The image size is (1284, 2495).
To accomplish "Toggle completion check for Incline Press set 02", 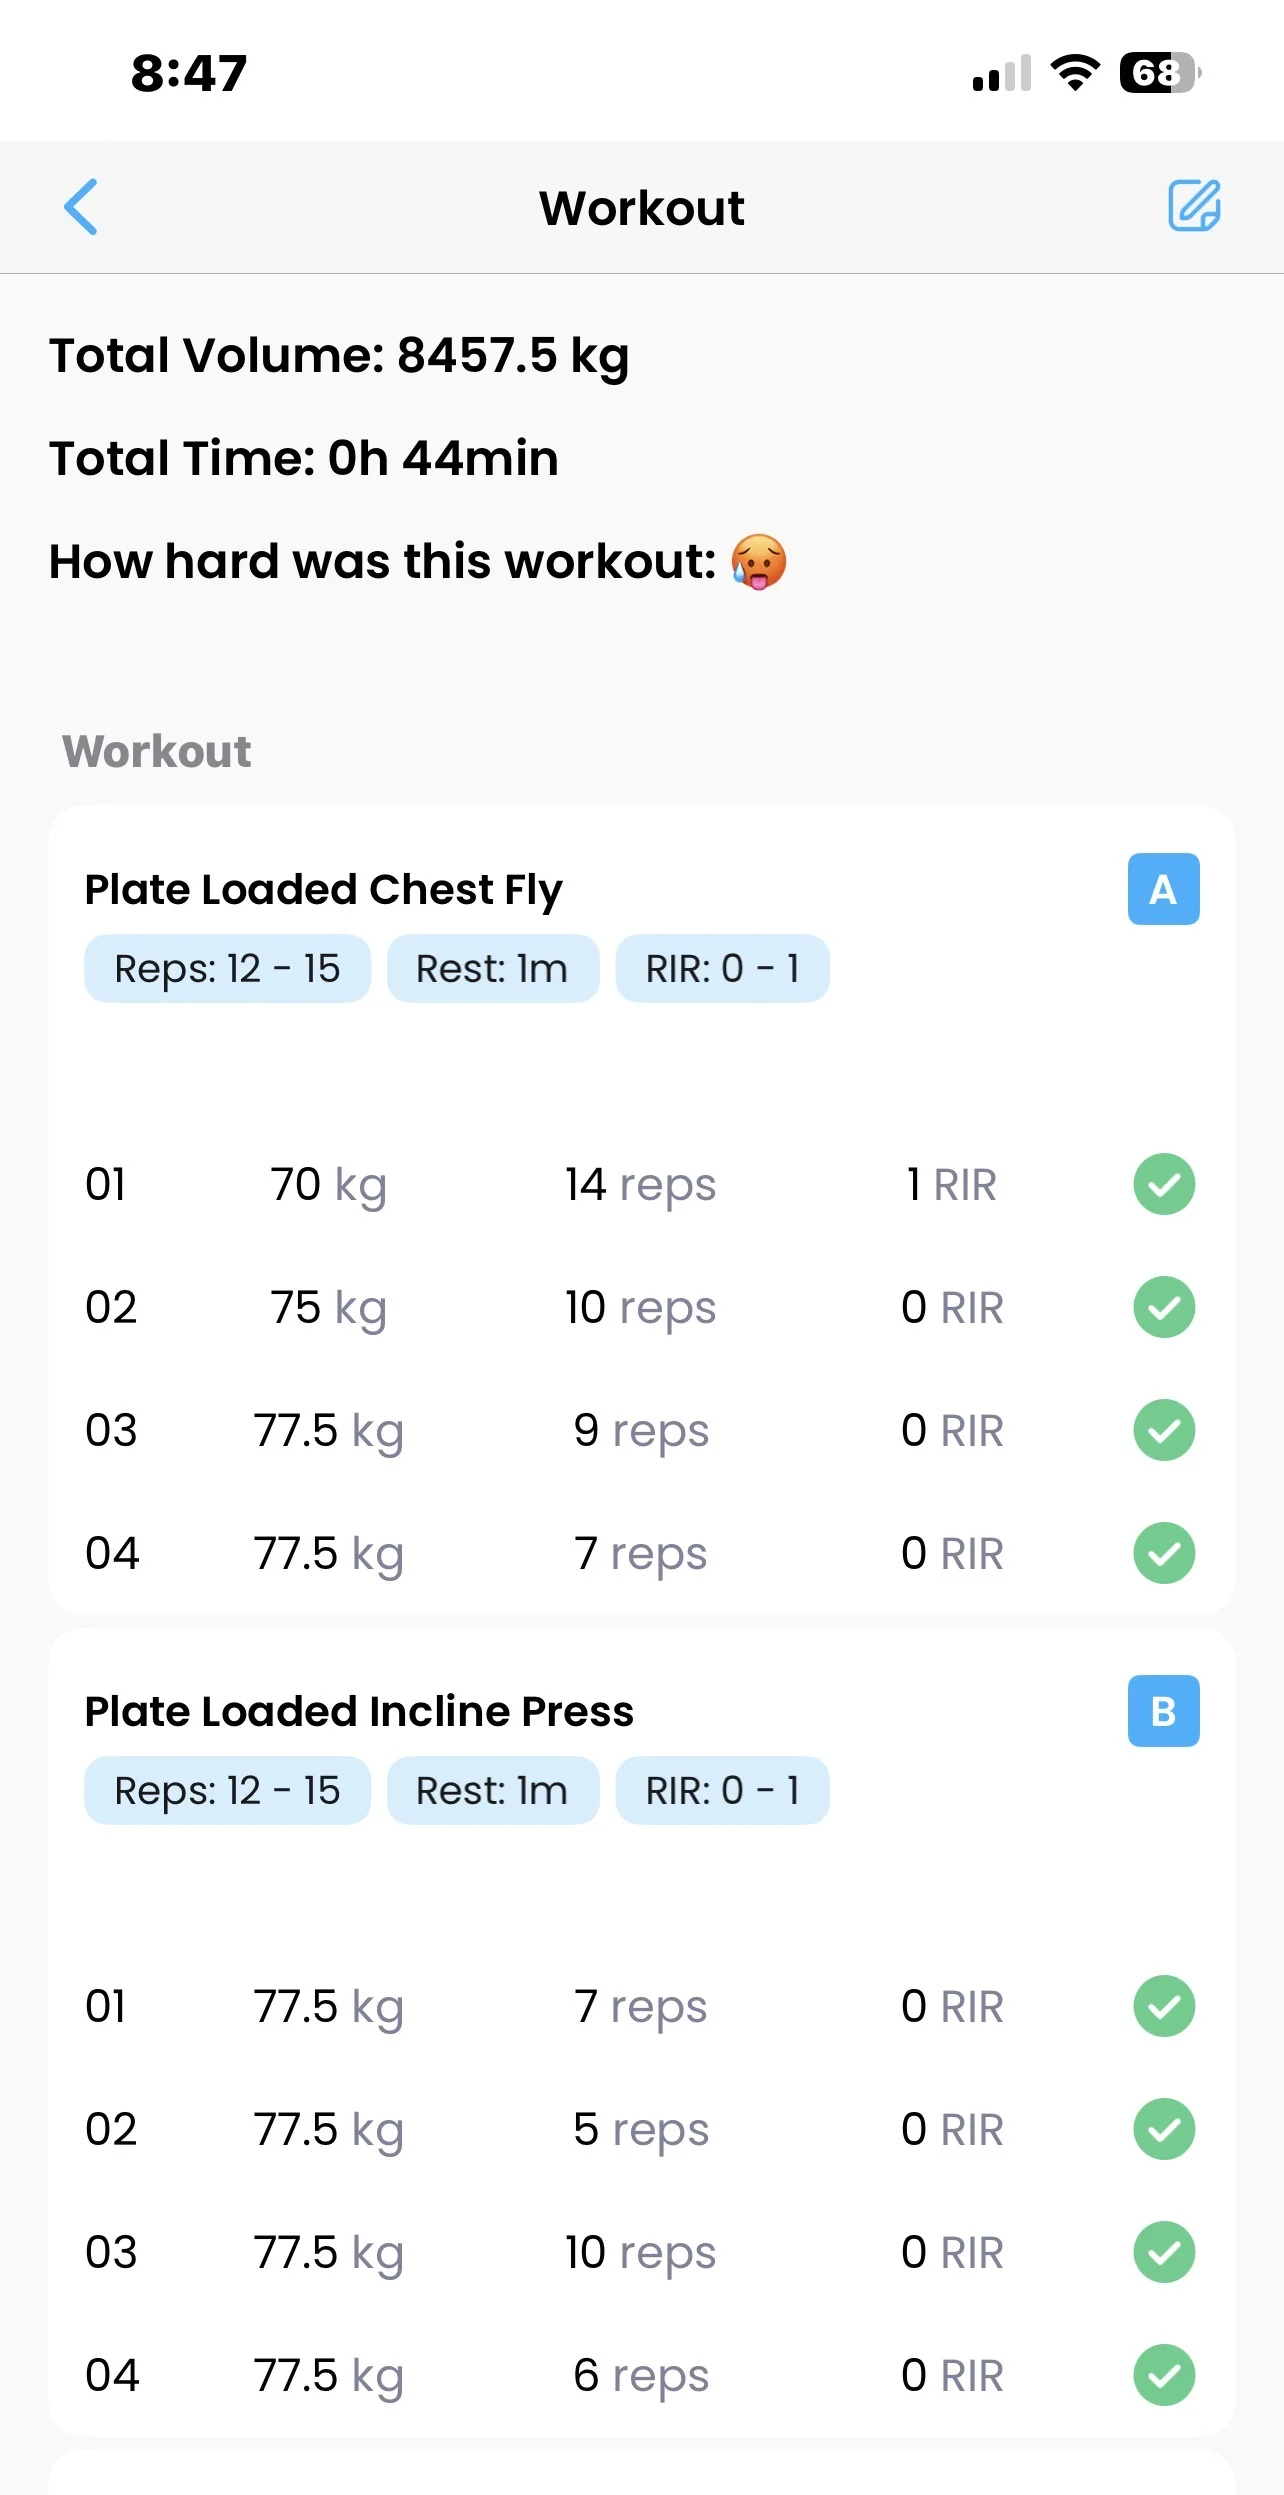I will (1164, 2129).
